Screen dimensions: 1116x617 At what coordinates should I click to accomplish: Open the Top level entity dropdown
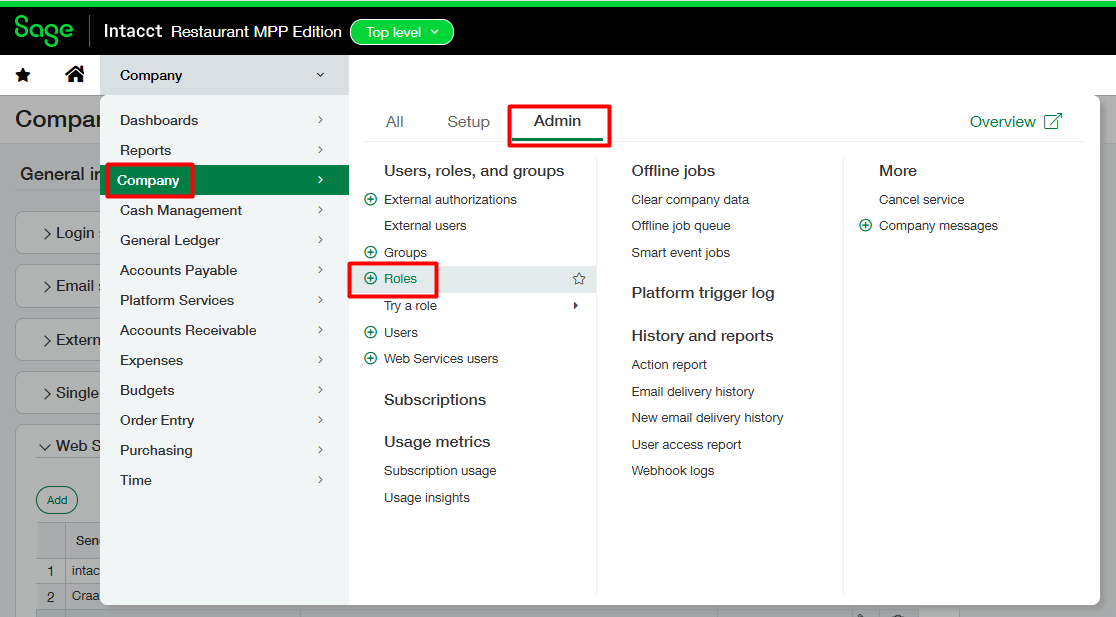(402, 32)
